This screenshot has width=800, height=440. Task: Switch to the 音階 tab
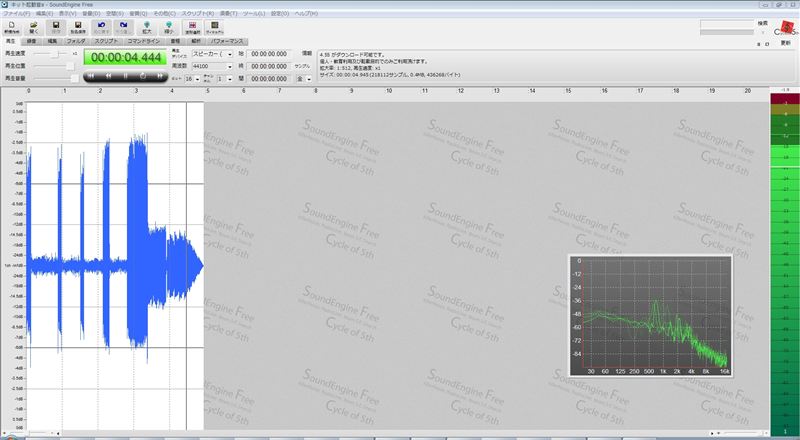(x=175, y=41)
